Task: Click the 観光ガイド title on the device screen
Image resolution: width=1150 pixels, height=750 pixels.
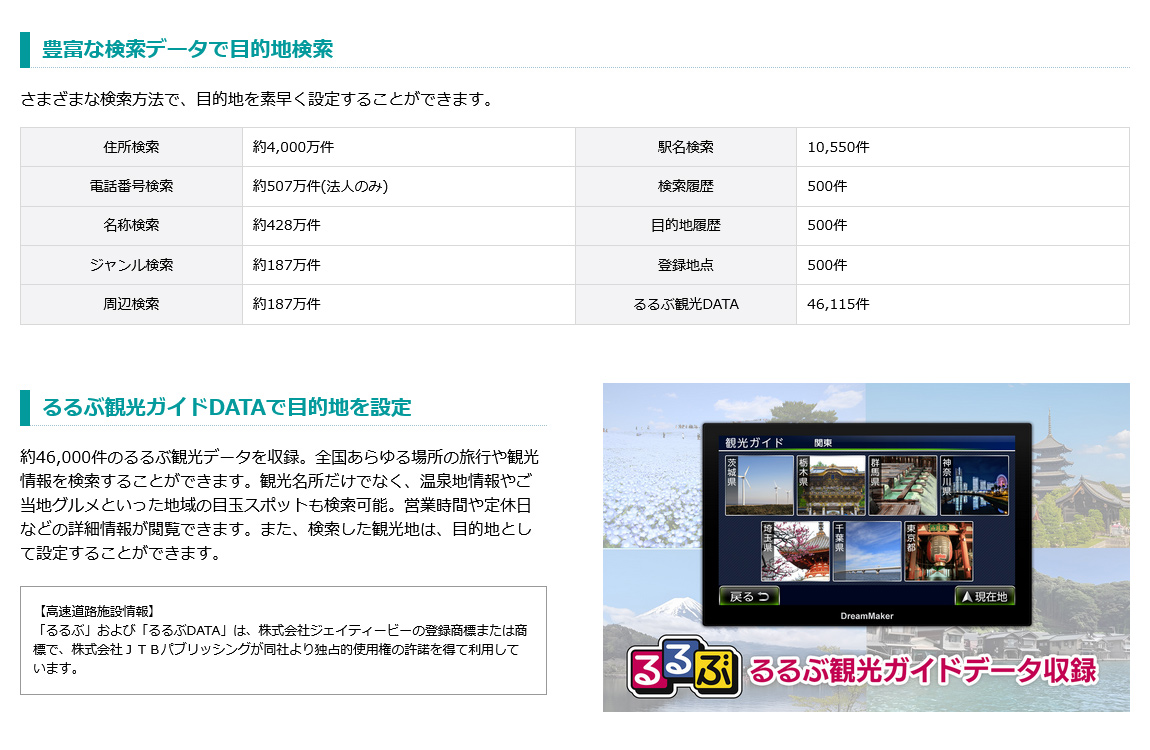Action: (x=754, y=443)
